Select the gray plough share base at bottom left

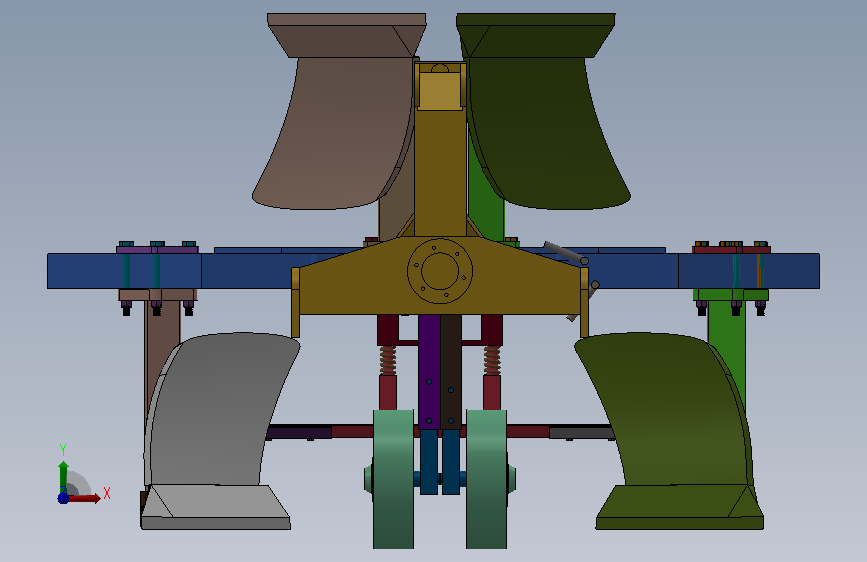click(216, 507)
